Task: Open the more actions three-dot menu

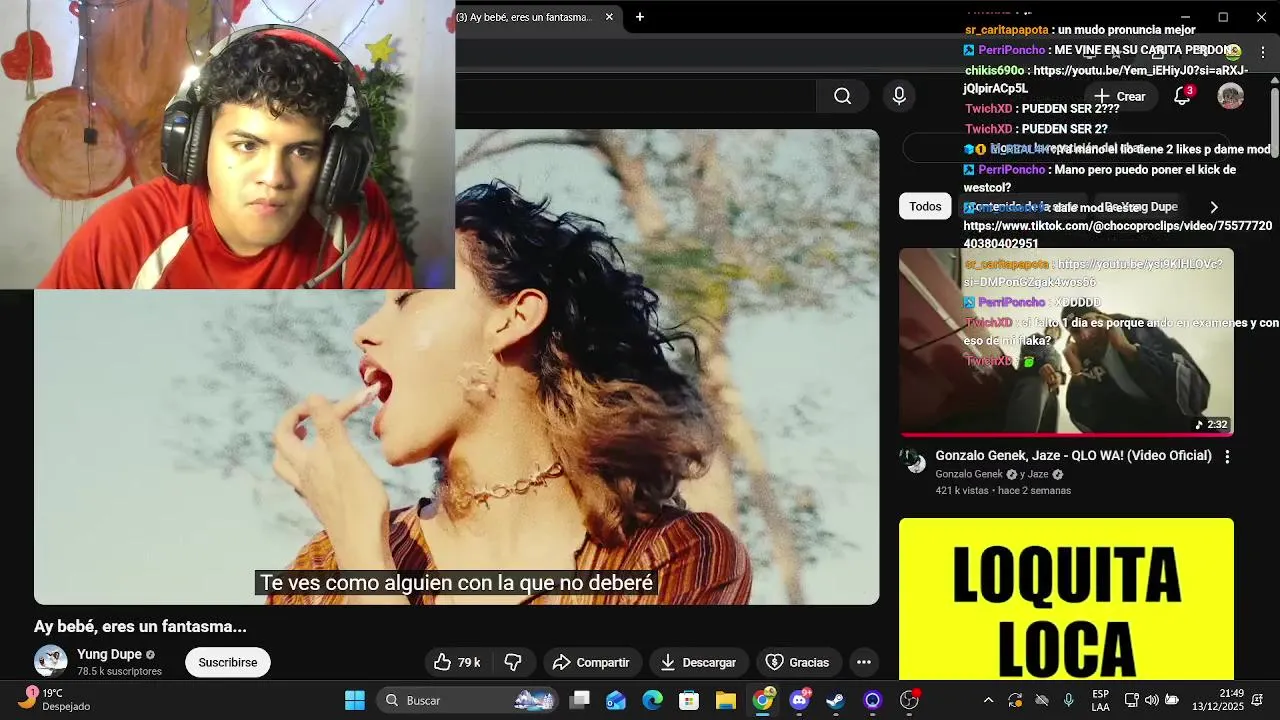Action: tap(864, 662)
